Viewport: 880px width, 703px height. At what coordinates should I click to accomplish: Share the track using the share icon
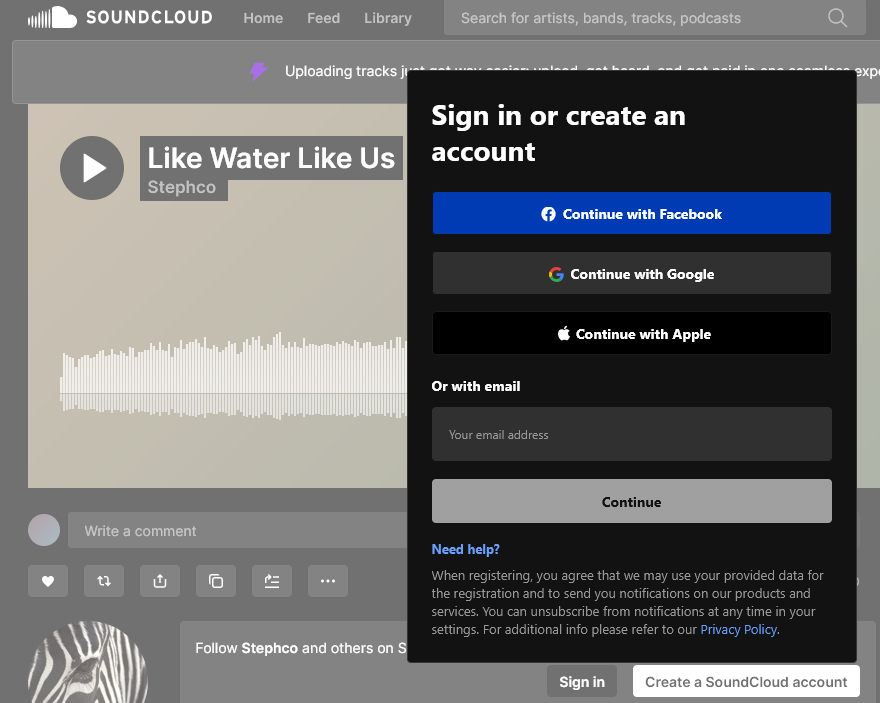click(x=160, y=581)
